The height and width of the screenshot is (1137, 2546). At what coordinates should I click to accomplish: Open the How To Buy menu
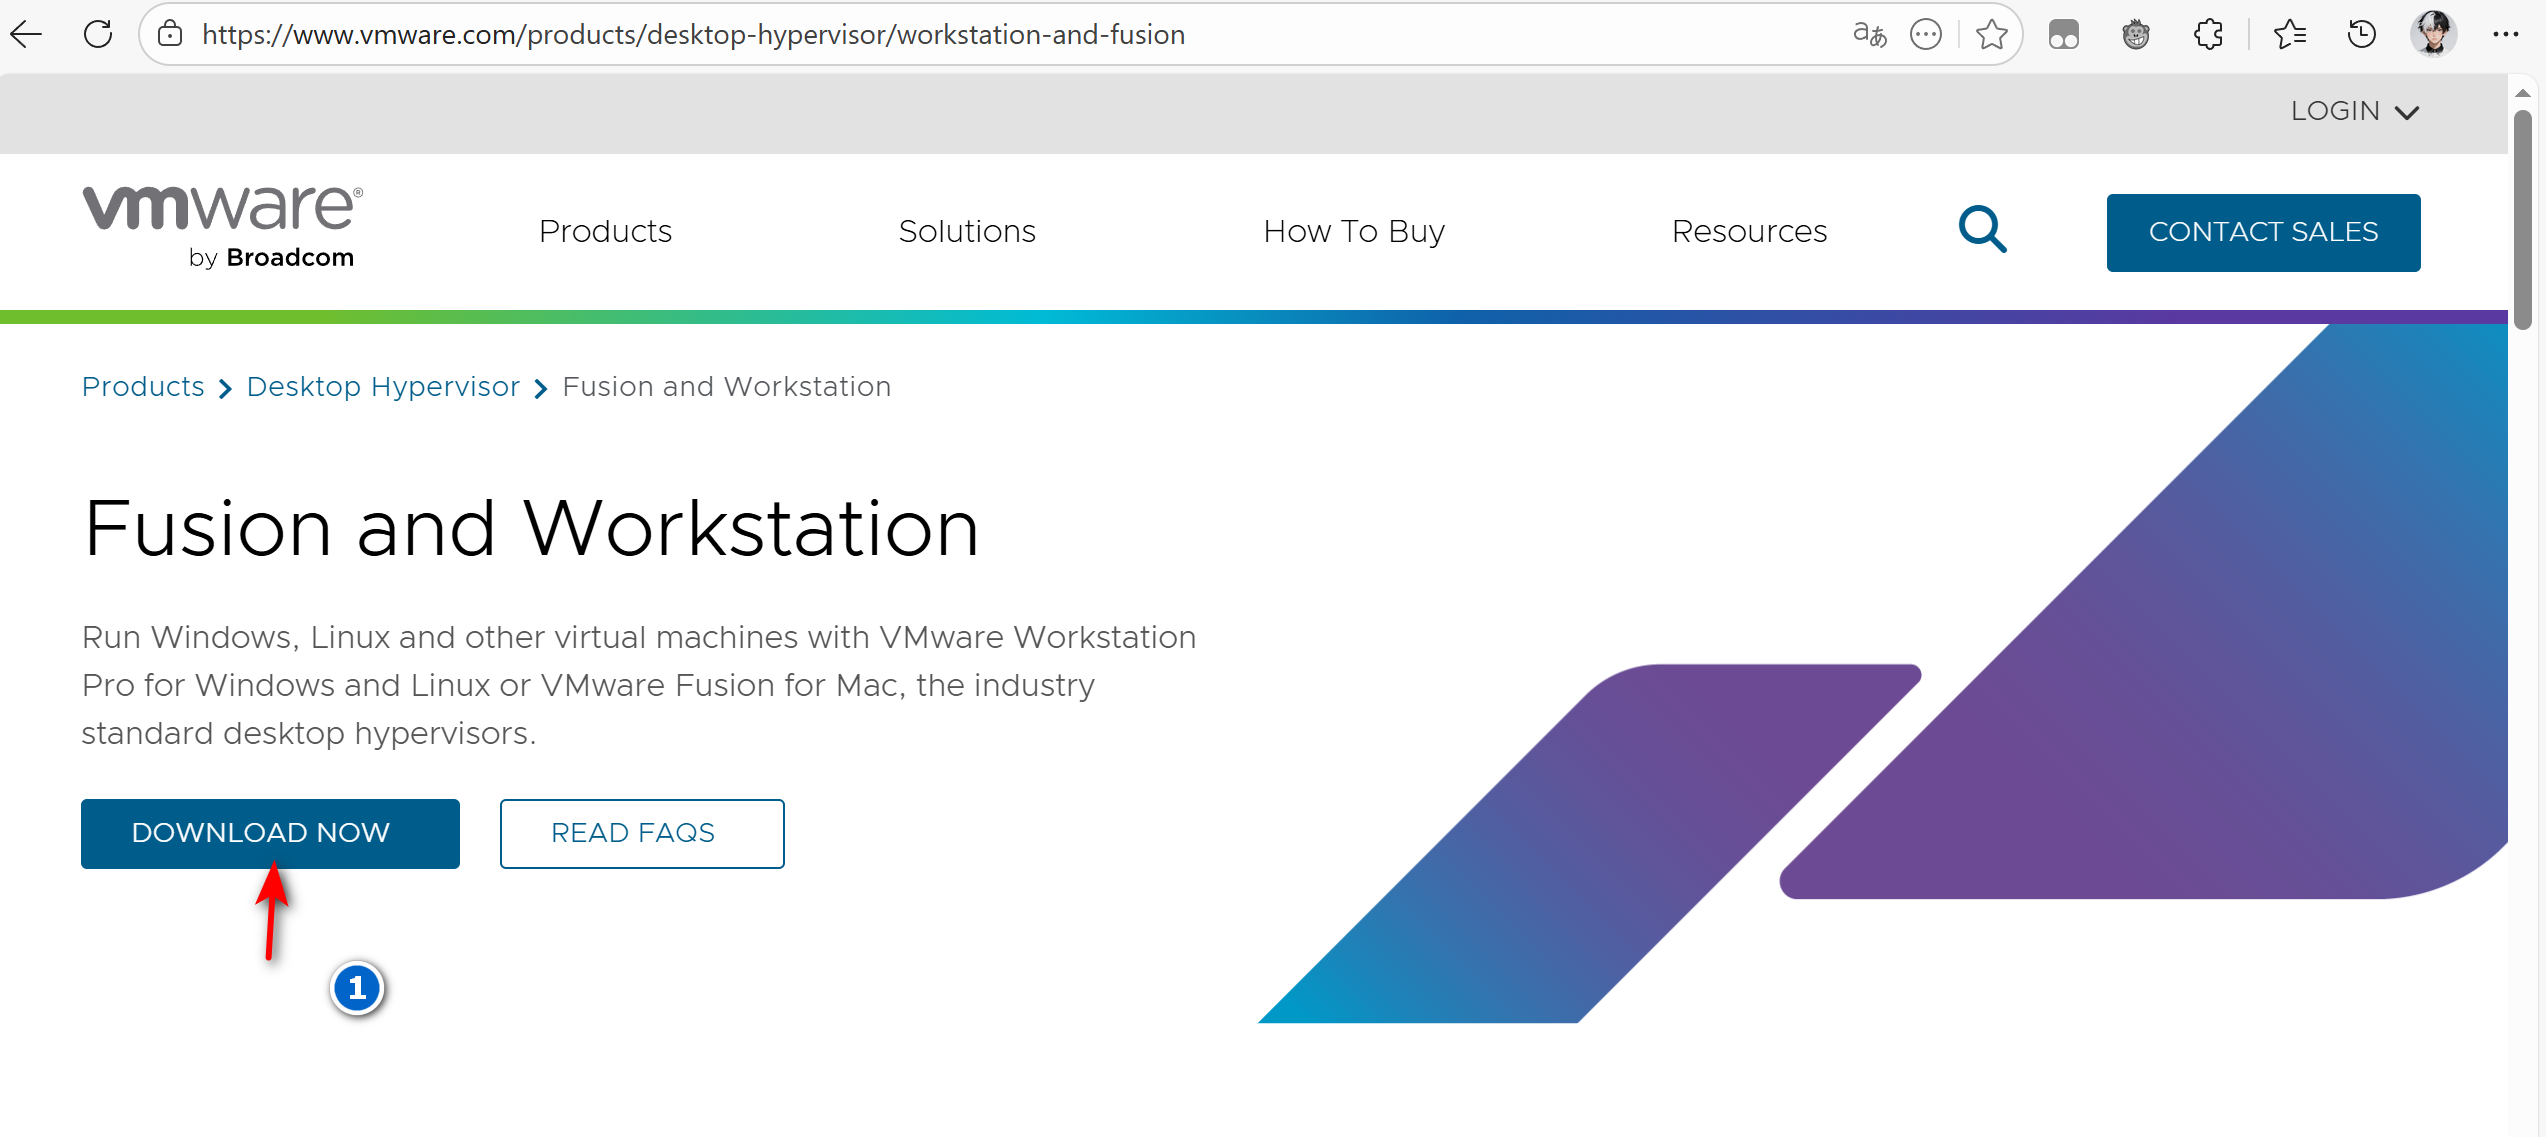[1354, 231]
